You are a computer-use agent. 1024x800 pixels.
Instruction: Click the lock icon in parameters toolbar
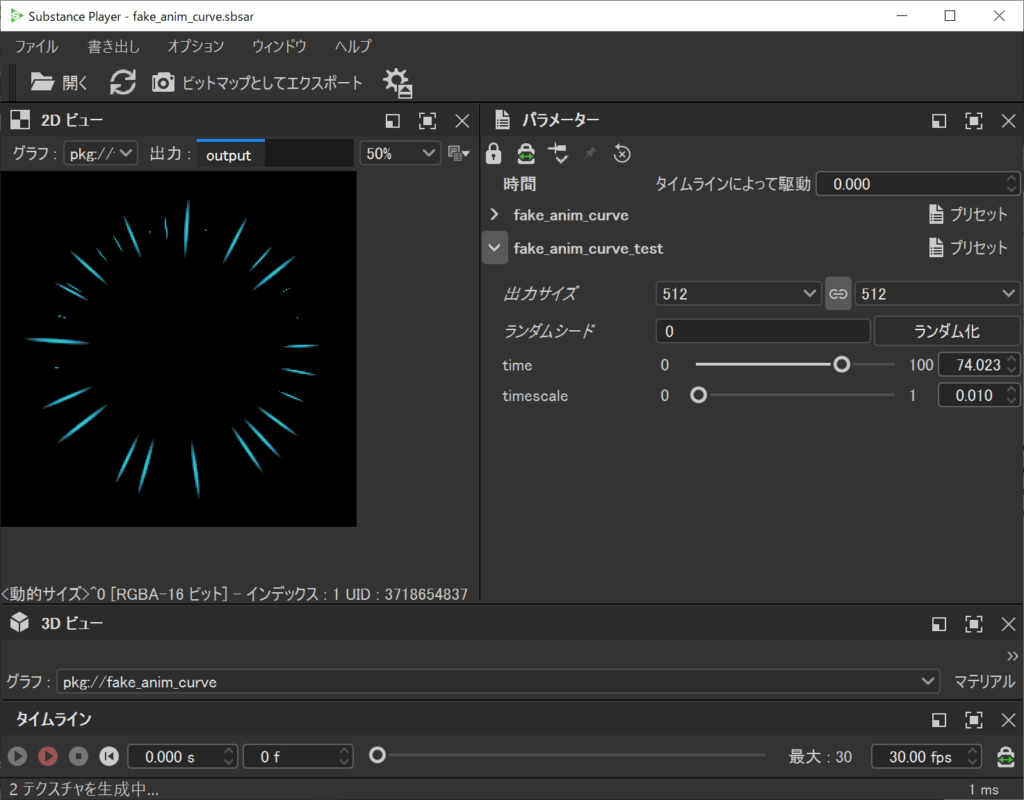[x=493, y=153]
